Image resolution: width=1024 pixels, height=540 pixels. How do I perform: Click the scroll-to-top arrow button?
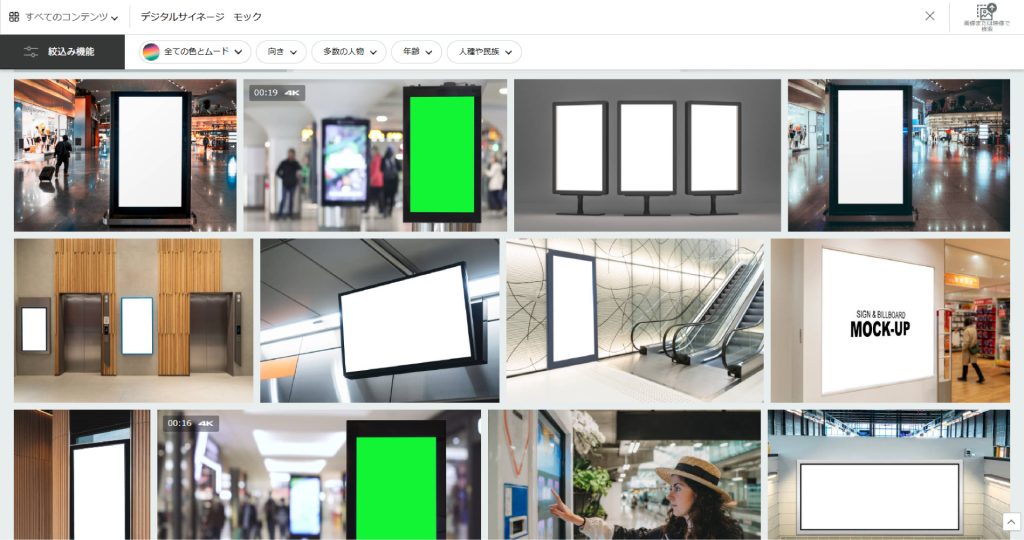[1011, 522]
